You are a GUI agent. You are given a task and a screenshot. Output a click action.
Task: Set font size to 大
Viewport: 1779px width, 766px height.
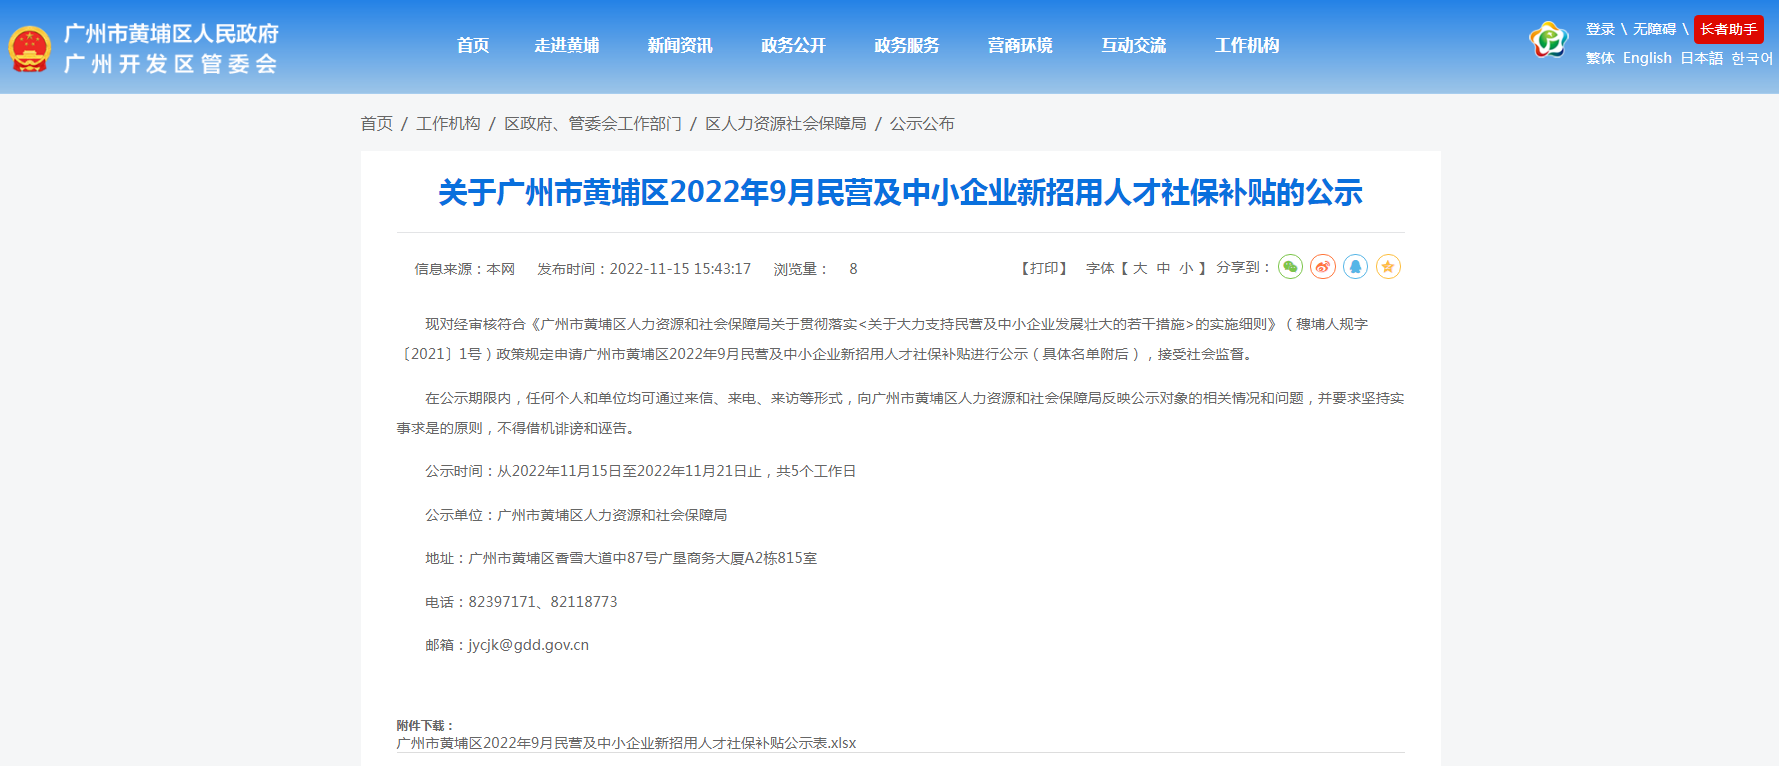pos(1140,268)
